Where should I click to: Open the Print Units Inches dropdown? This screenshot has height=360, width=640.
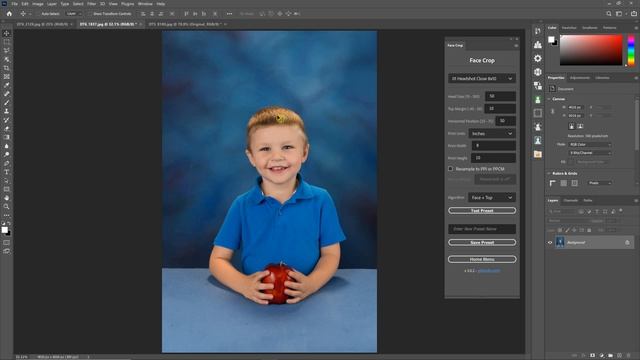(491, 133)
